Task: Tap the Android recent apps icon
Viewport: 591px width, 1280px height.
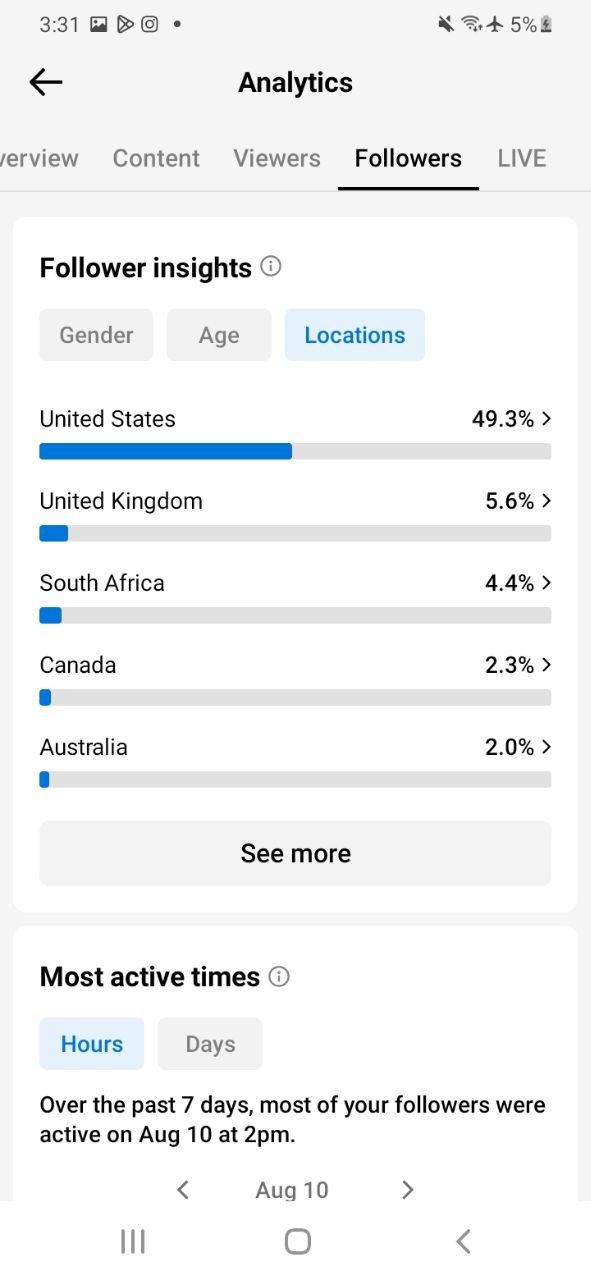Action: pyautogui.click(x=132, y=1241)
